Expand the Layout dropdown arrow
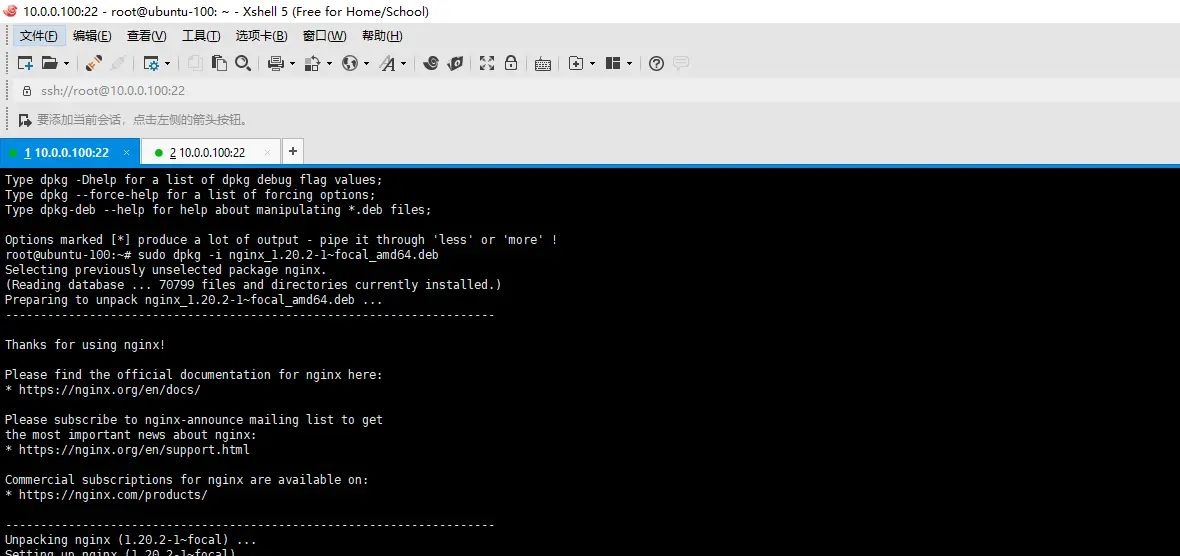 coord(629,64)
